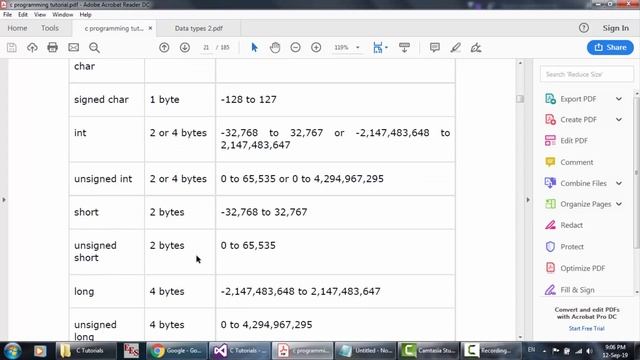Image resolution: width=640 pixels, height=360 pixels.
Task: Open the find text magnifier icon
Action: point(94,47)
